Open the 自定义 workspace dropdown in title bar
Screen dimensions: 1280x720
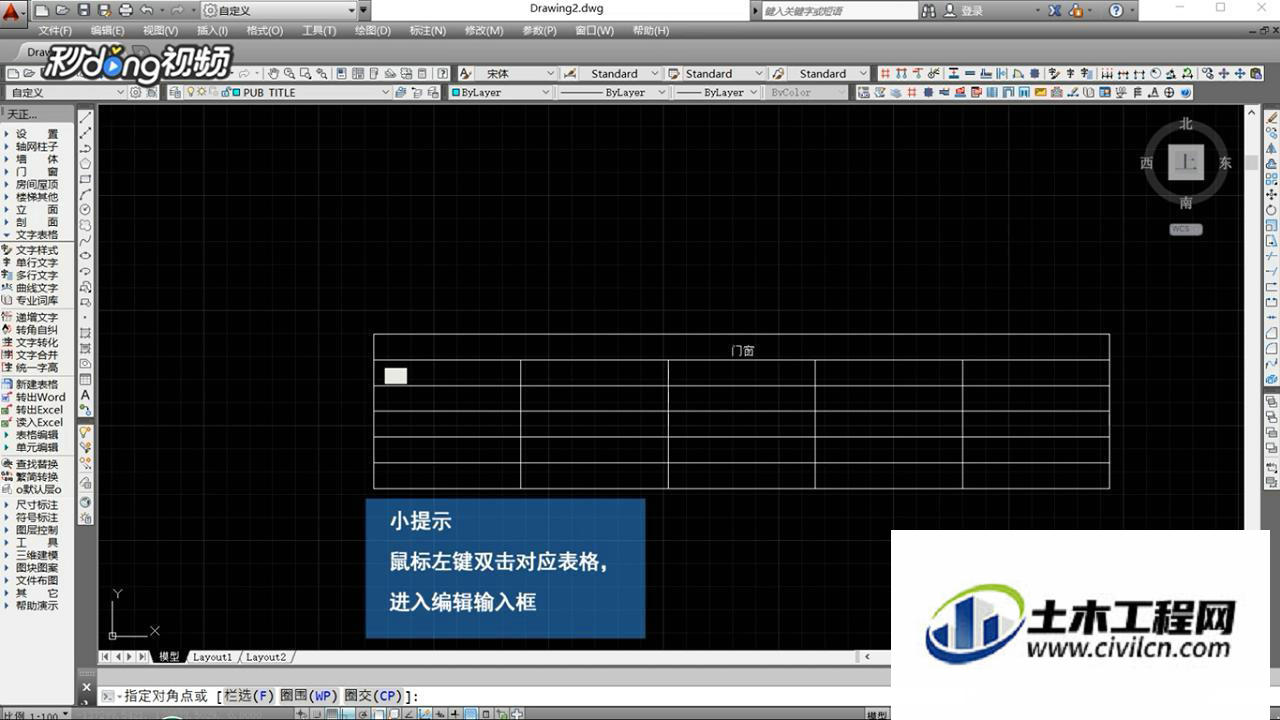pos(278,10)
